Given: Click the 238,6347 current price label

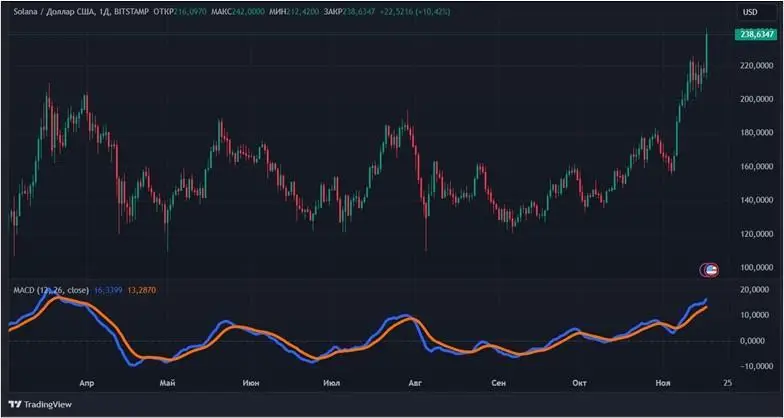Looking at the screenshot, I should 758,35.
